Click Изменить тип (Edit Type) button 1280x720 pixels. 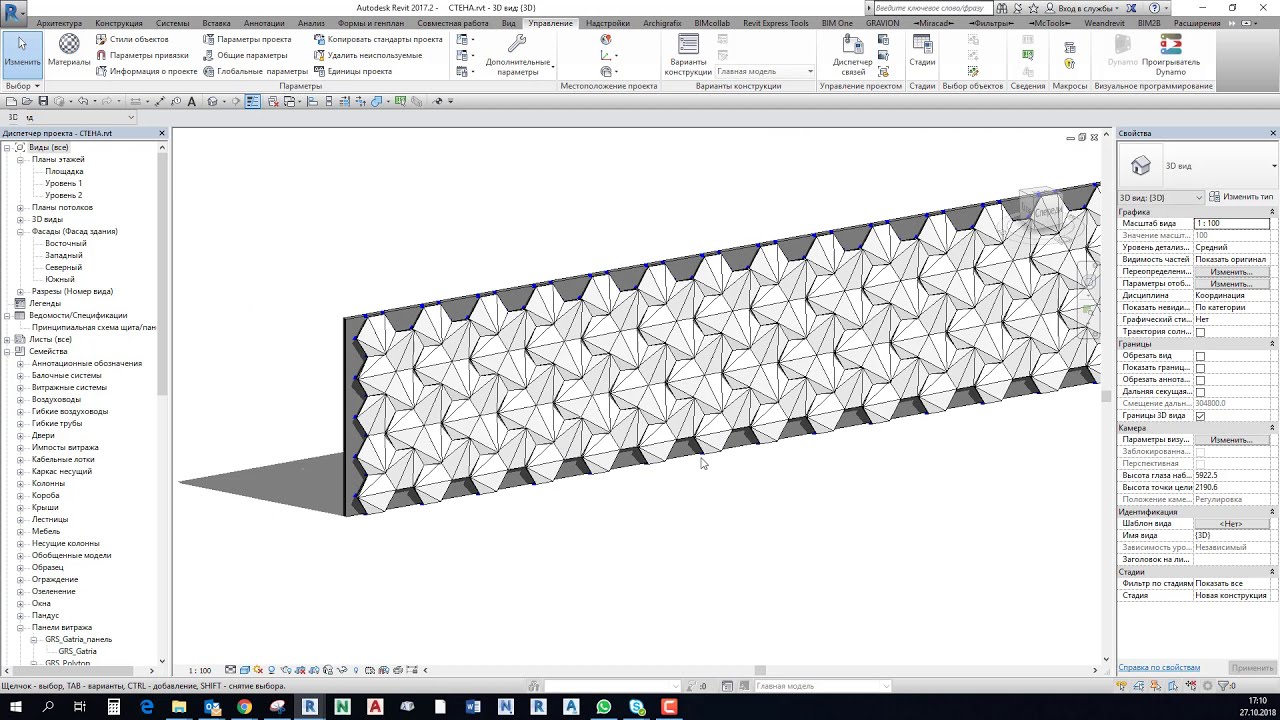(x=1242, y=197)
